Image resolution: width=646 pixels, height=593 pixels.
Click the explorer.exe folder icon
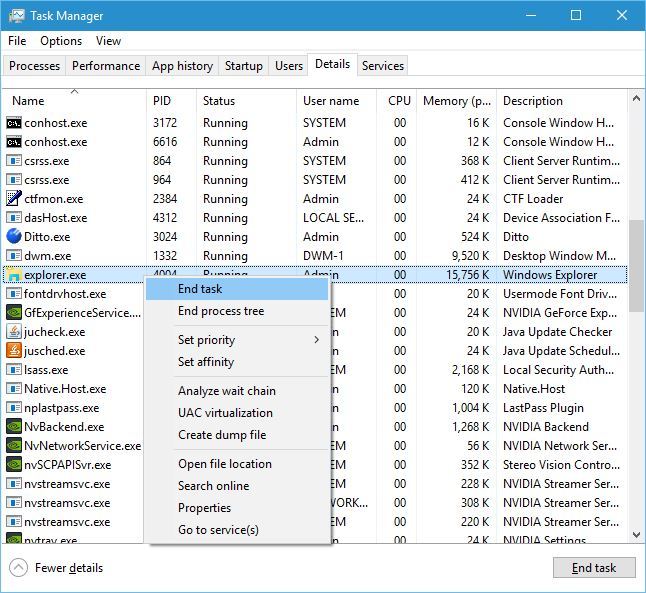click(14, 274)
